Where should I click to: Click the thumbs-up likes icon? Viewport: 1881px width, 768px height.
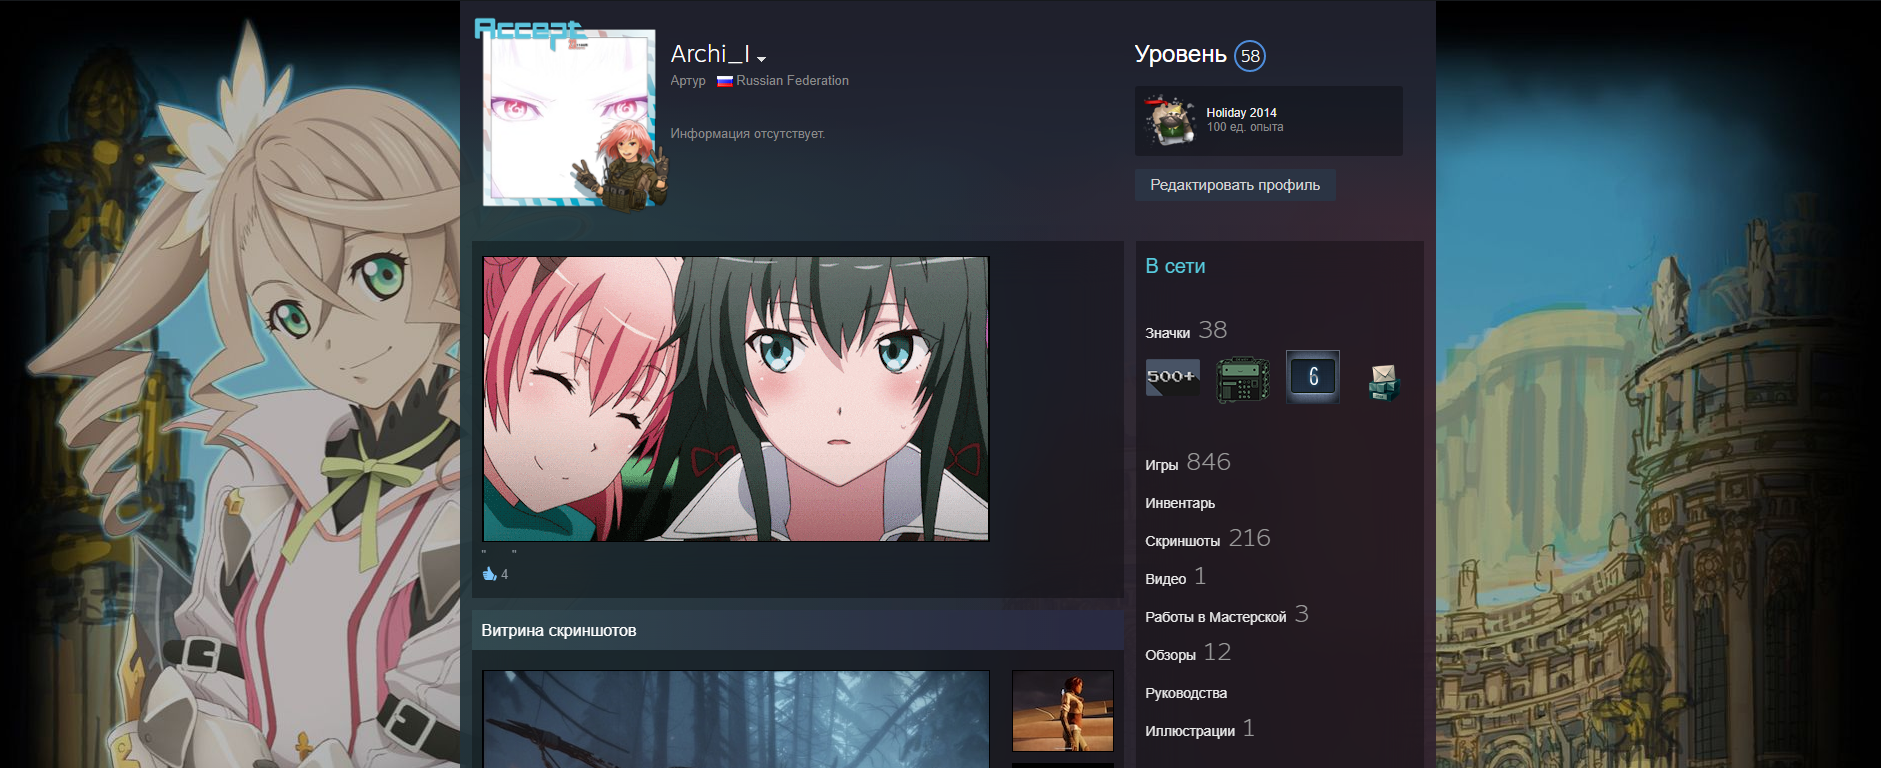click(x=490, y=574)
